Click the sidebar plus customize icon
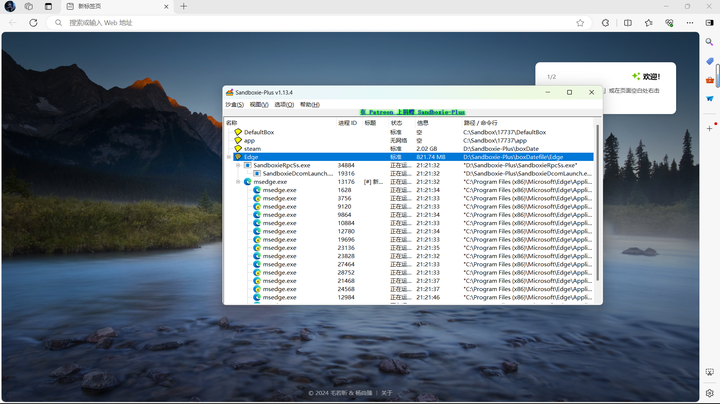Image resolution: width=720 pixels, height=404 pixels. coord(709,129)
